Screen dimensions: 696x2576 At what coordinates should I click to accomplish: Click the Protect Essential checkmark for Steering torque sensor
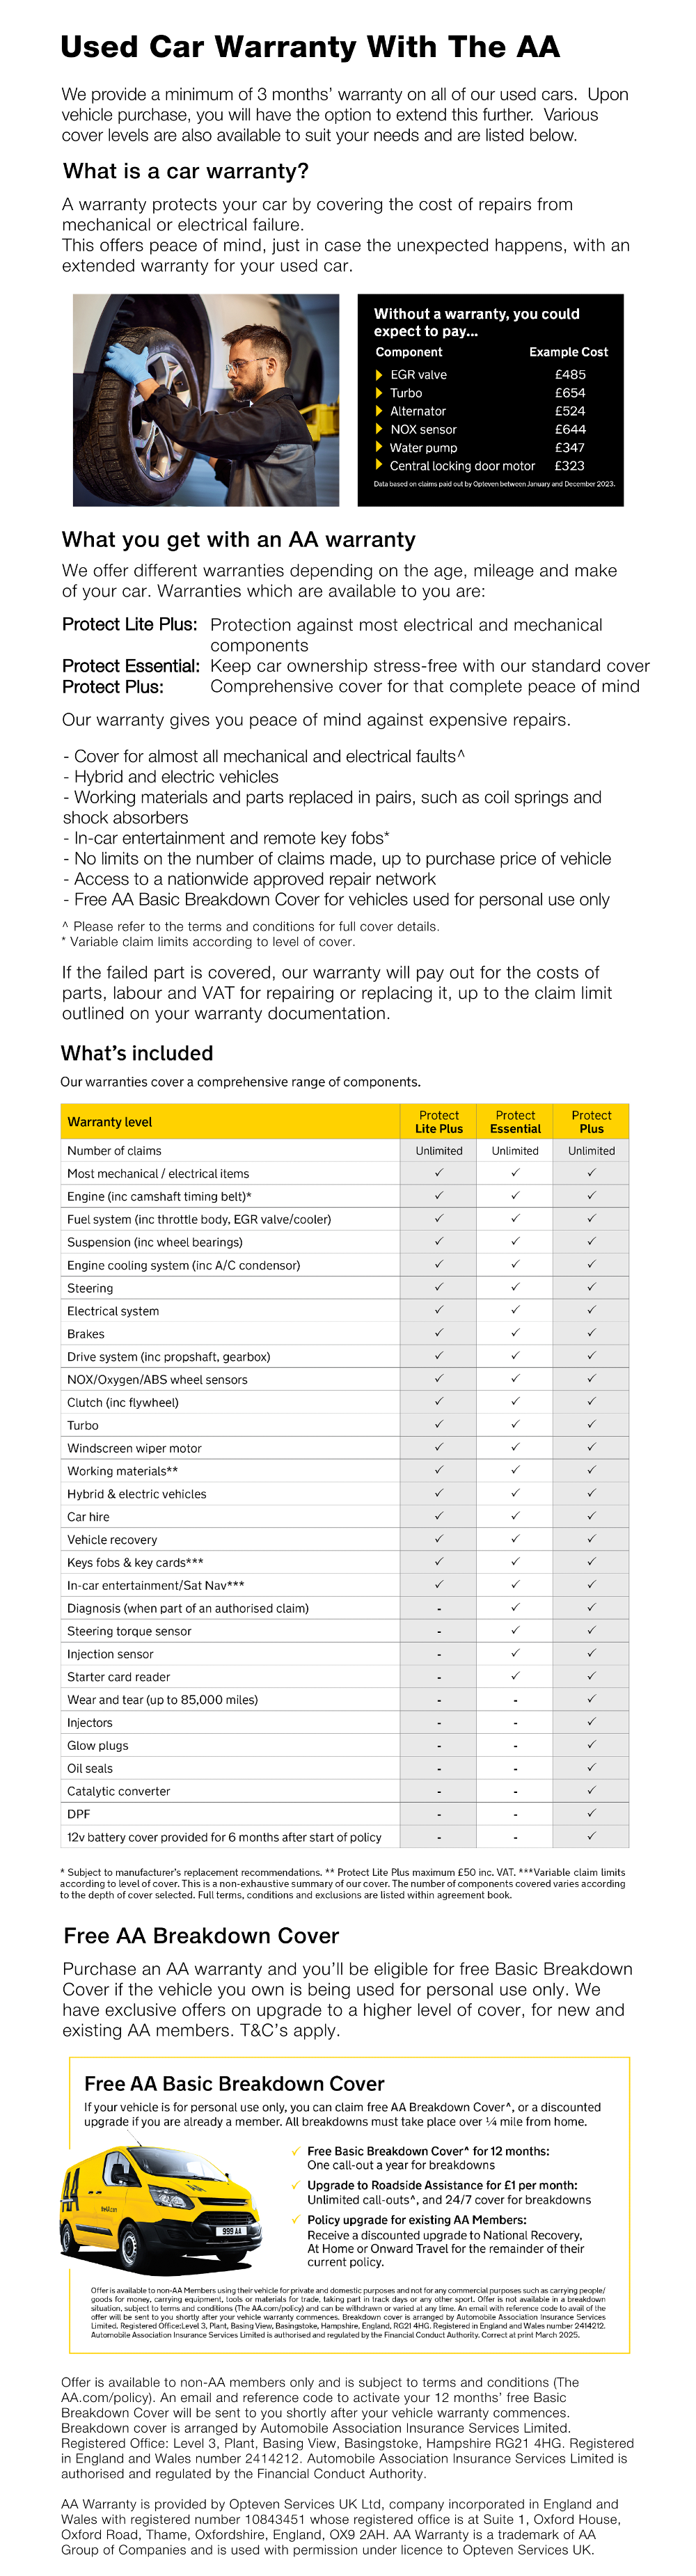515,1630
